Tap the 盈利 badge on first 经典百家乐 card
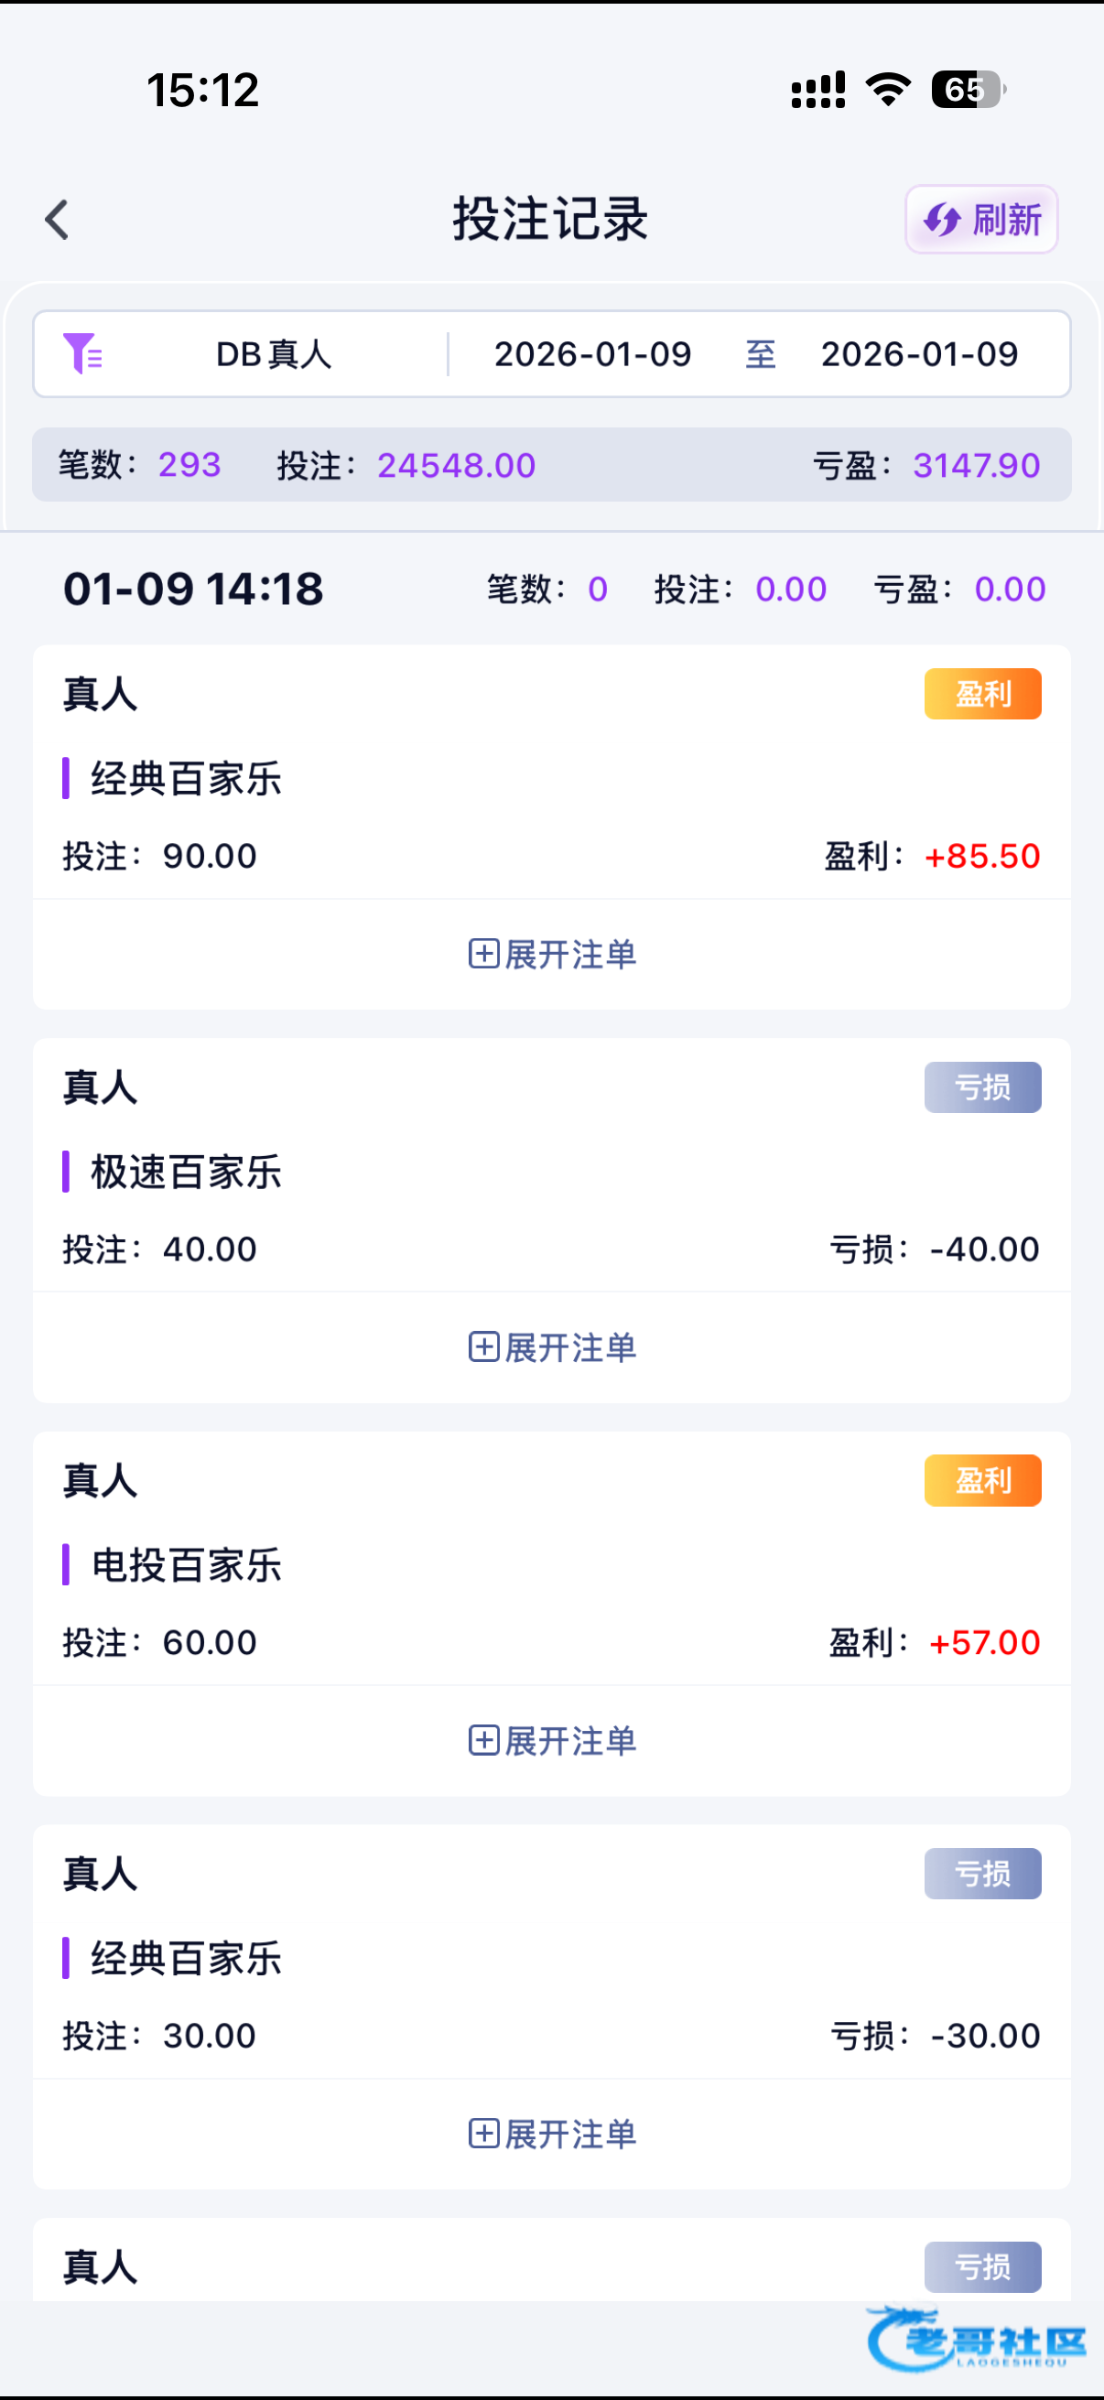The width and height of the screenshot is (1104, 2400). tap(982, 694)
